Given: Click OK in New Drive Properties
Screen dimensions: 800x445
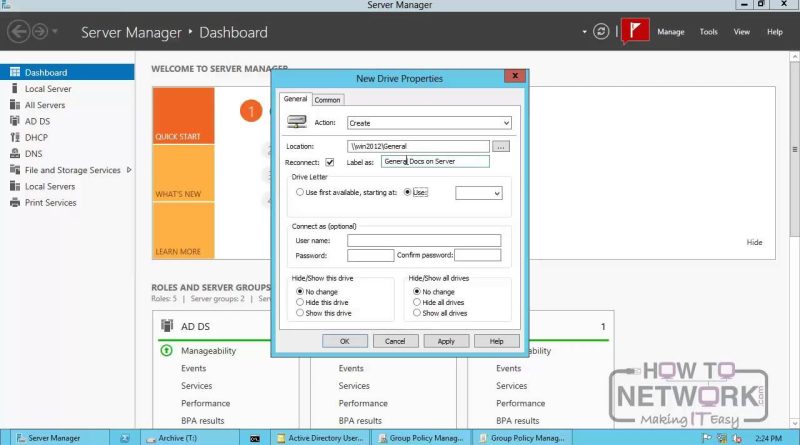Looking at the screenshot, I should pyautogui.click(x=345, y=341).
